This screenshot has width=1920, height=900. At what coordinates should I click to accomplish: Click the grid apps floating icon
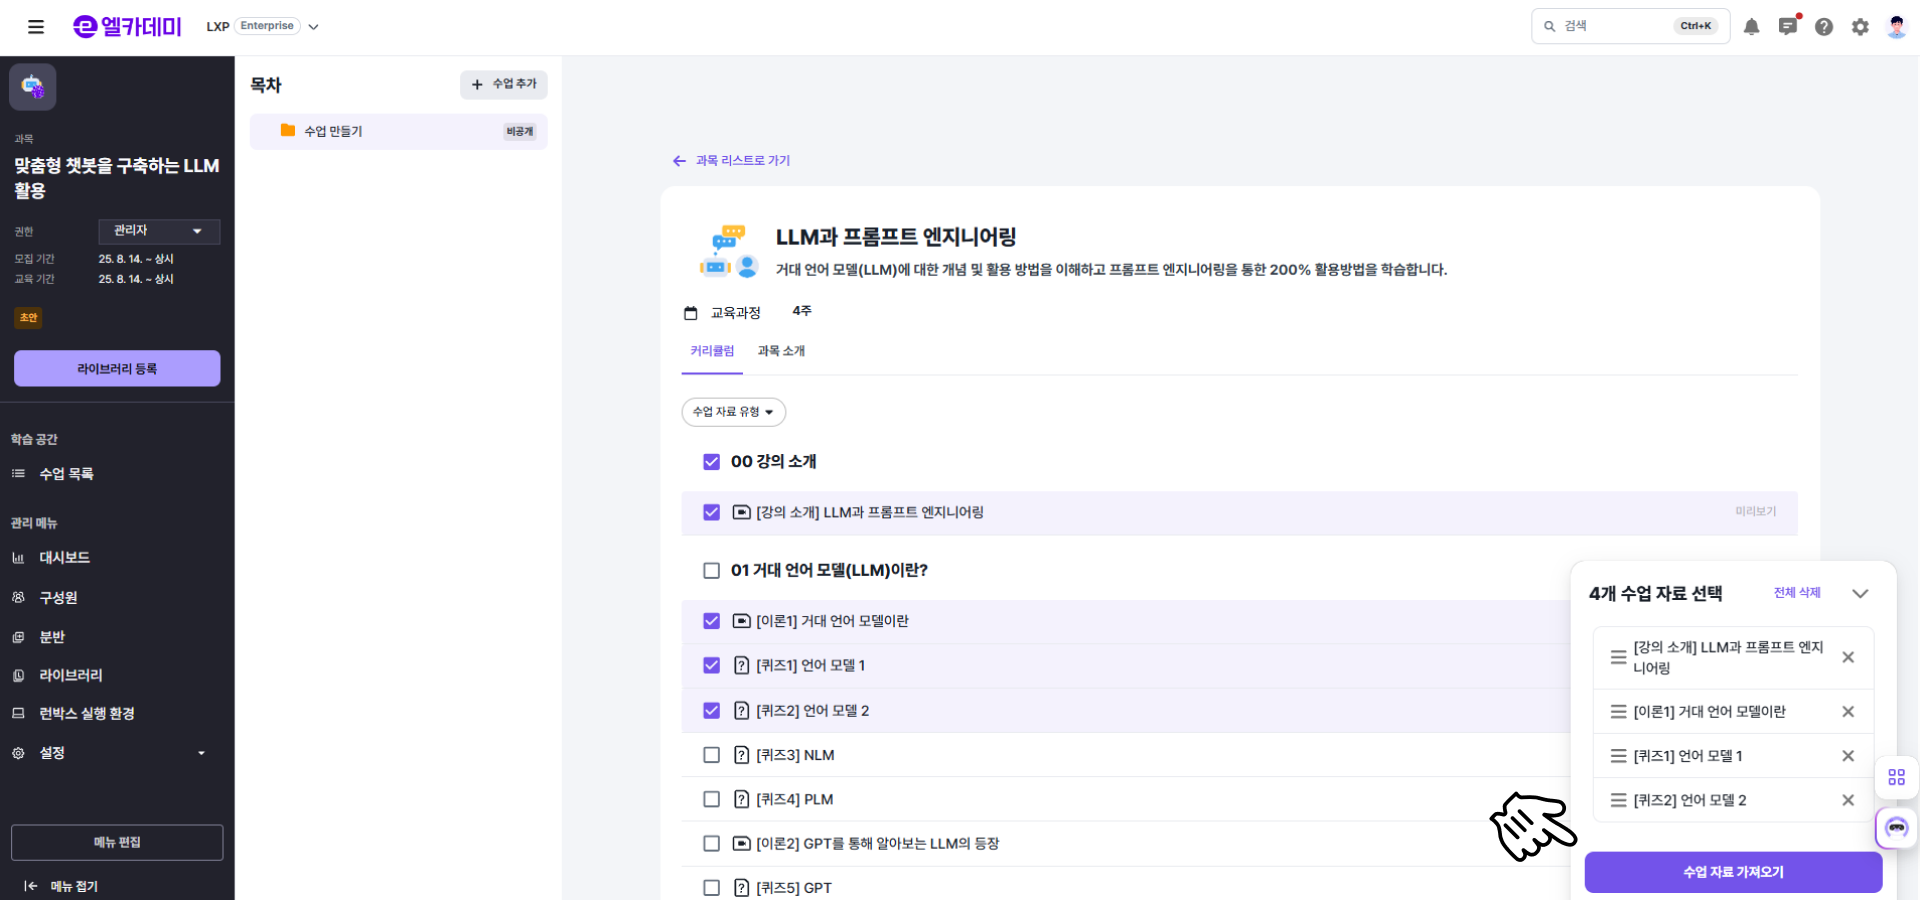tap(1896, 777)
